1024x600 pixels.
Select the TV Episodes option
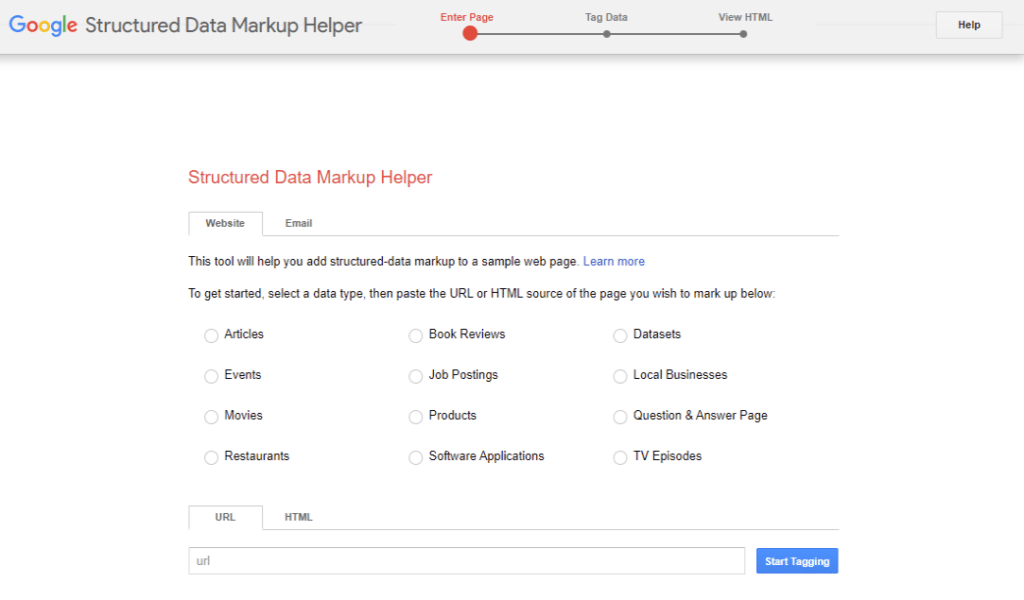pyautogui.click(x=620, y=457)
